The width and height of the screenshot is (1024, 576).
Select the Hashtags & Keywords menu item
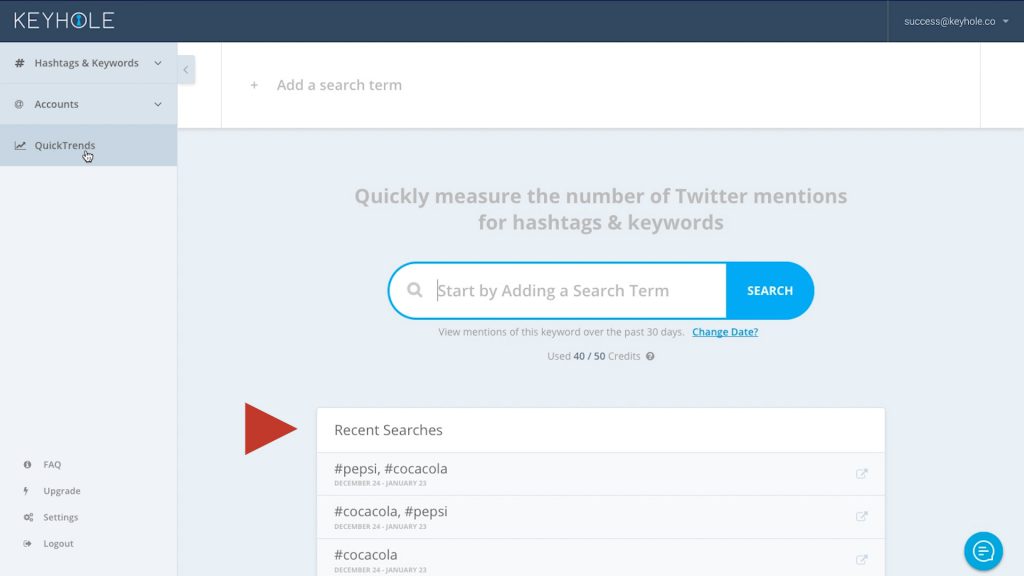pyautogui.click(x=88, y=63)
